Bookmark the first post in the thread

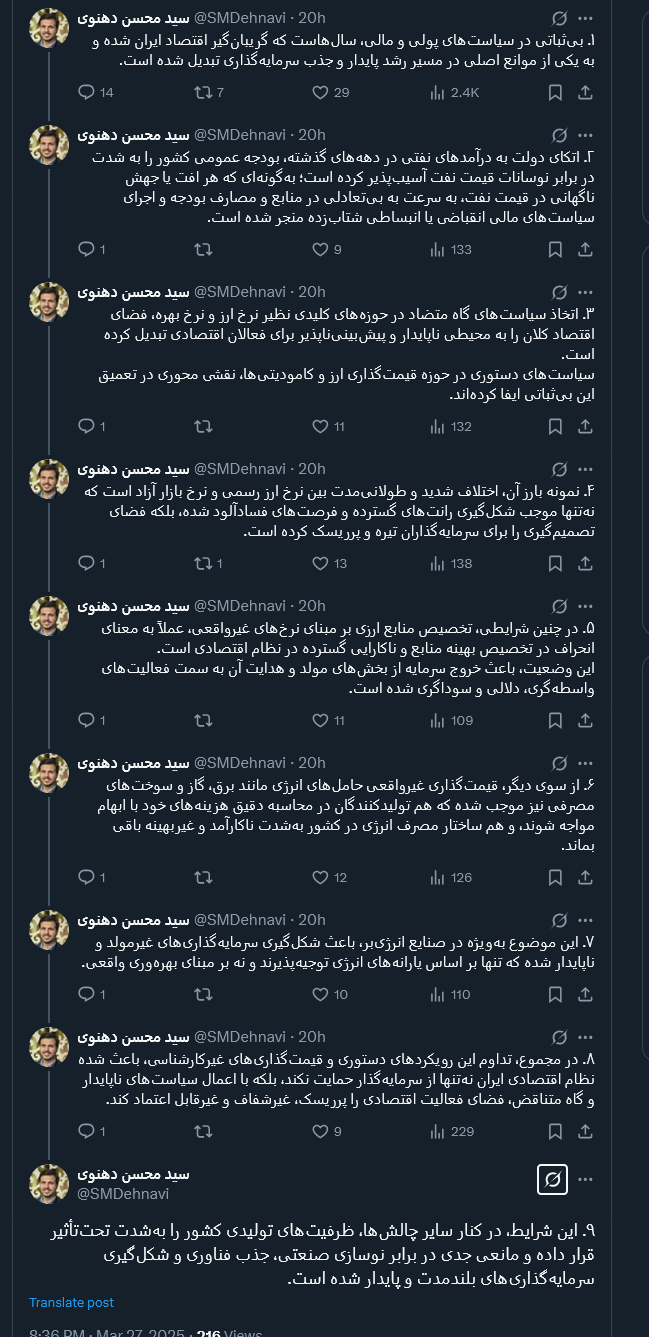pyautogui.click(x=555, y=93)
